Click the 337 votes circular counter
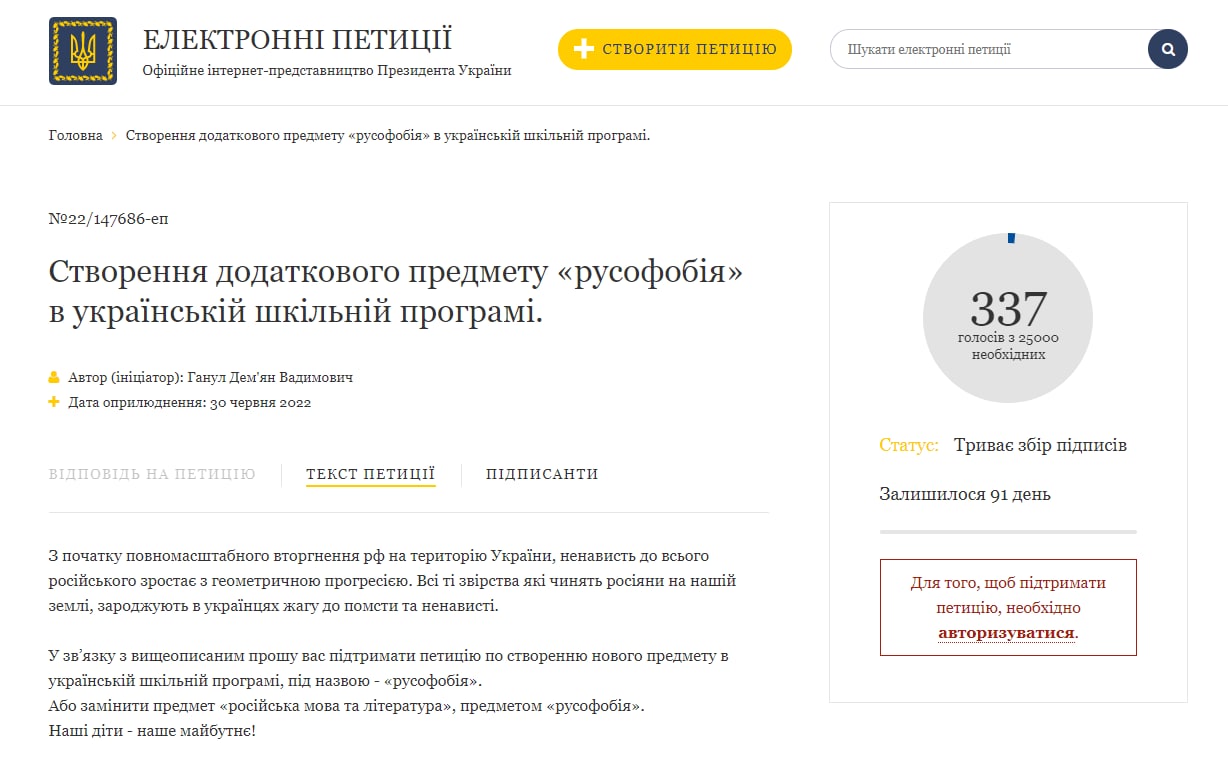 (1007, 318)
